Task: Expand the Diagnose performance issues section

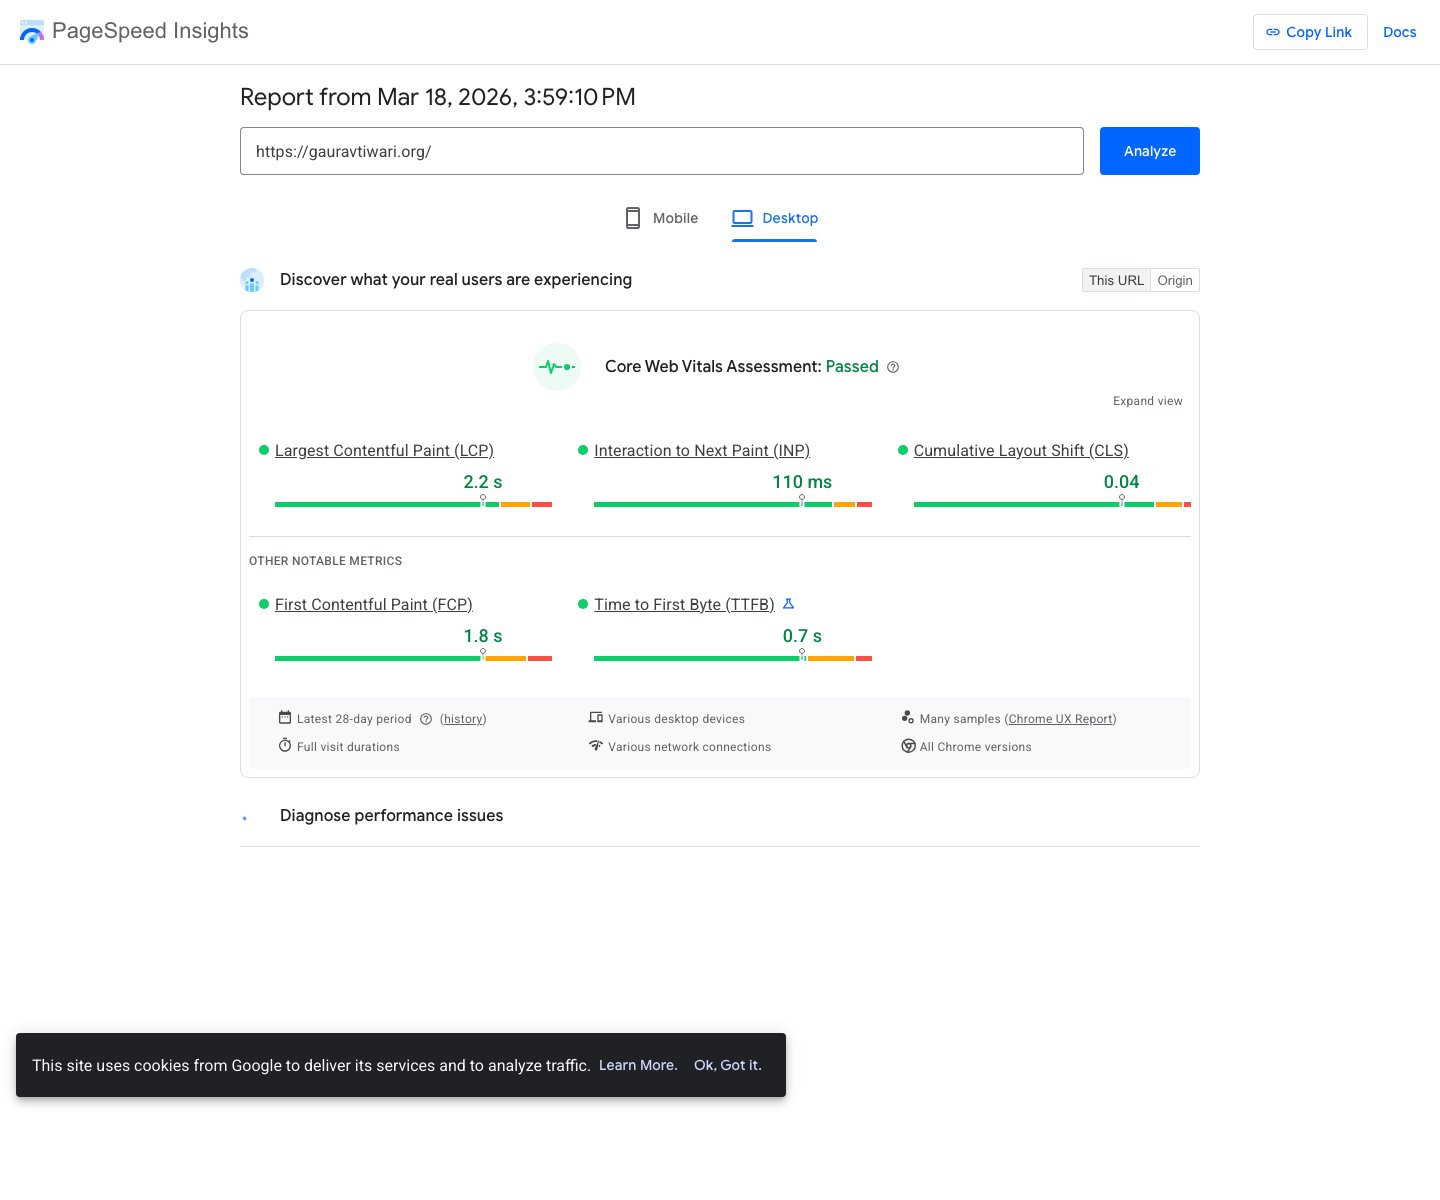Action: tap(391, 815)
